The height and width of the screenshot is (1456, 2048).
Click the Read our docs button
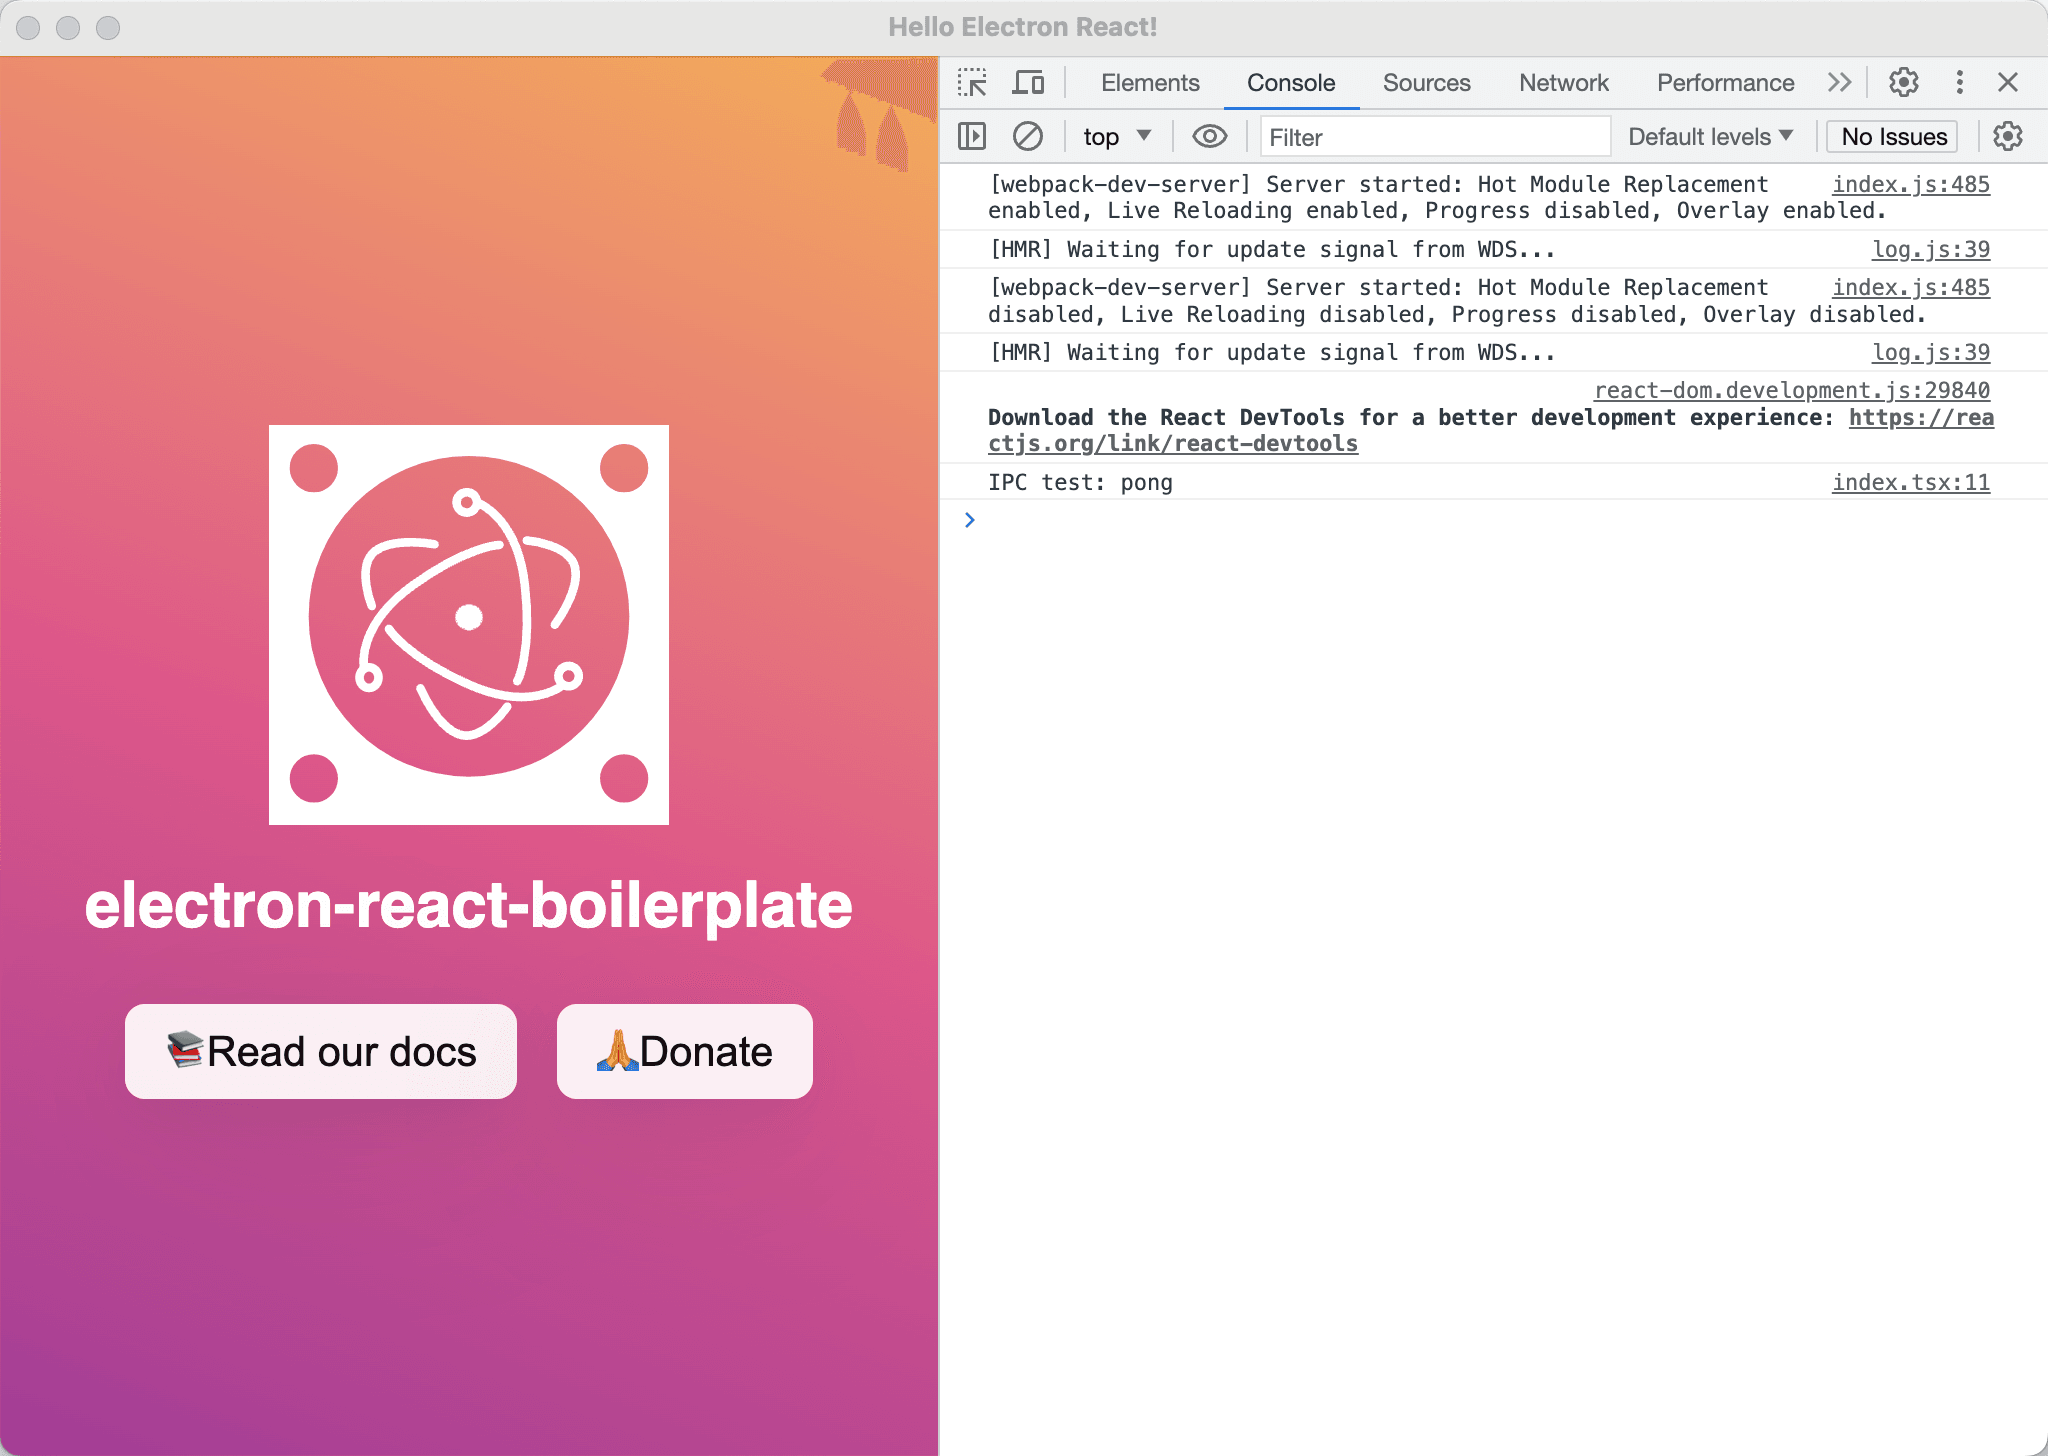tap(320, 1050)
